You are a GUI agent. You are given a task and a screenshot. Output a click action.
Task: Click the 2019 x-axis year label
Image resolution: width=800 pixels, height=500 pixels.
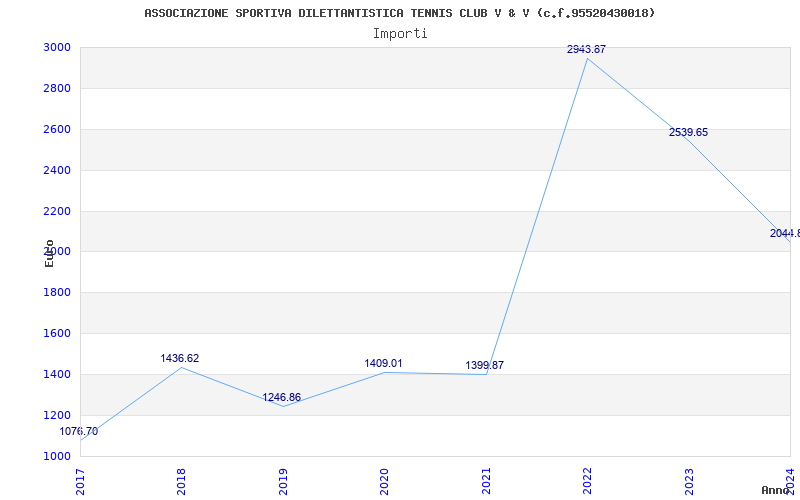click(x=283, y=482)
